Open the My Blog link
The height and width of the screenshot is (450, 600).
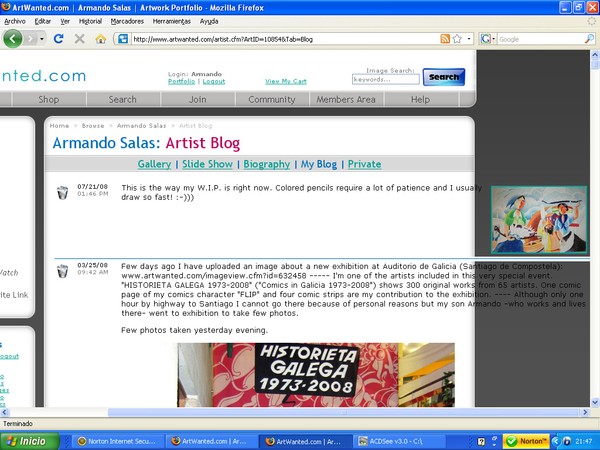click(x=318, y=164)
